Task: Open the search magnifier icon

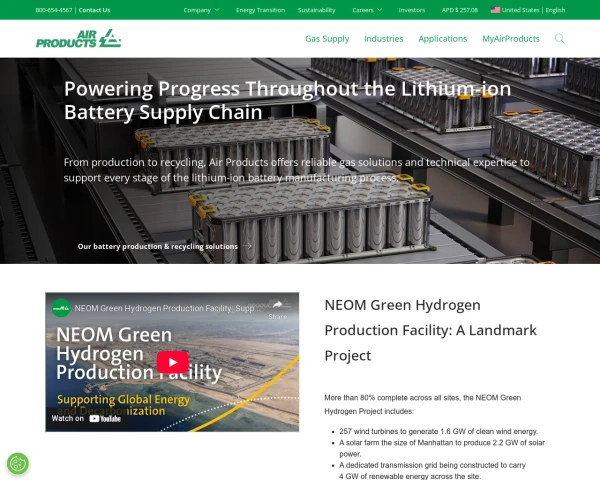Action: 559,38
